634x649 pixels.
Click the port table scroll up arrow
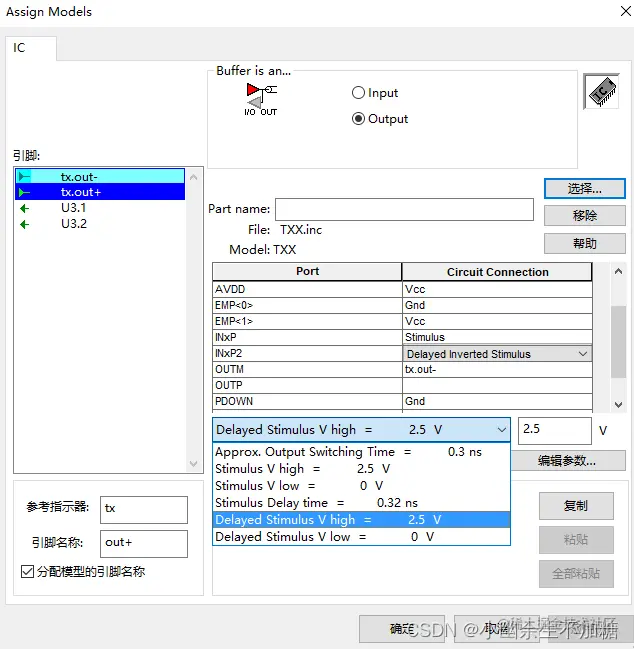tap(618, 272)
